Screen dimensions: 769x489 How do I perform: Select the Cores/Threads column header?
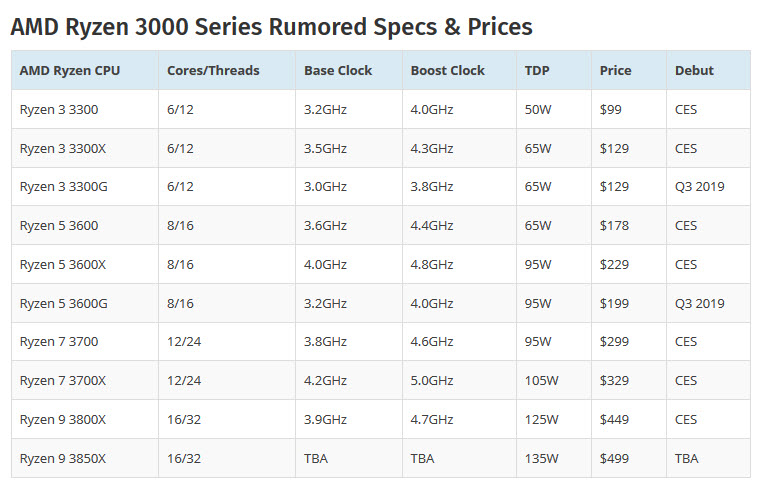click(213, 71)
